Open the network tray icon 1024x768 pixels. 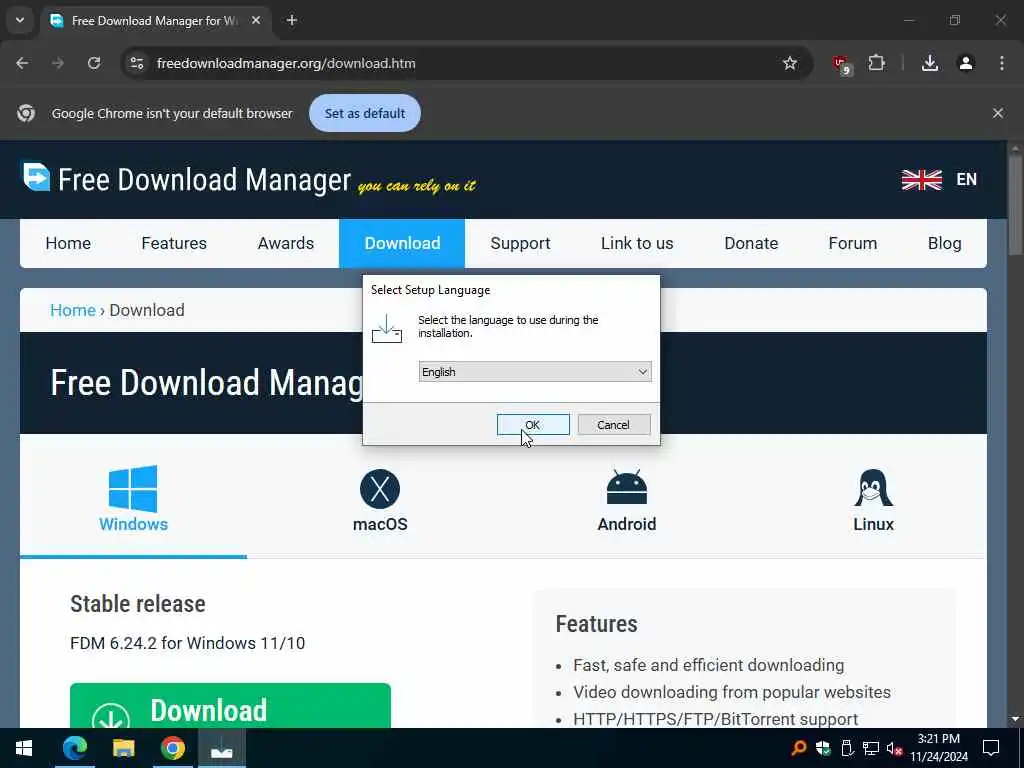click(871, 748)
